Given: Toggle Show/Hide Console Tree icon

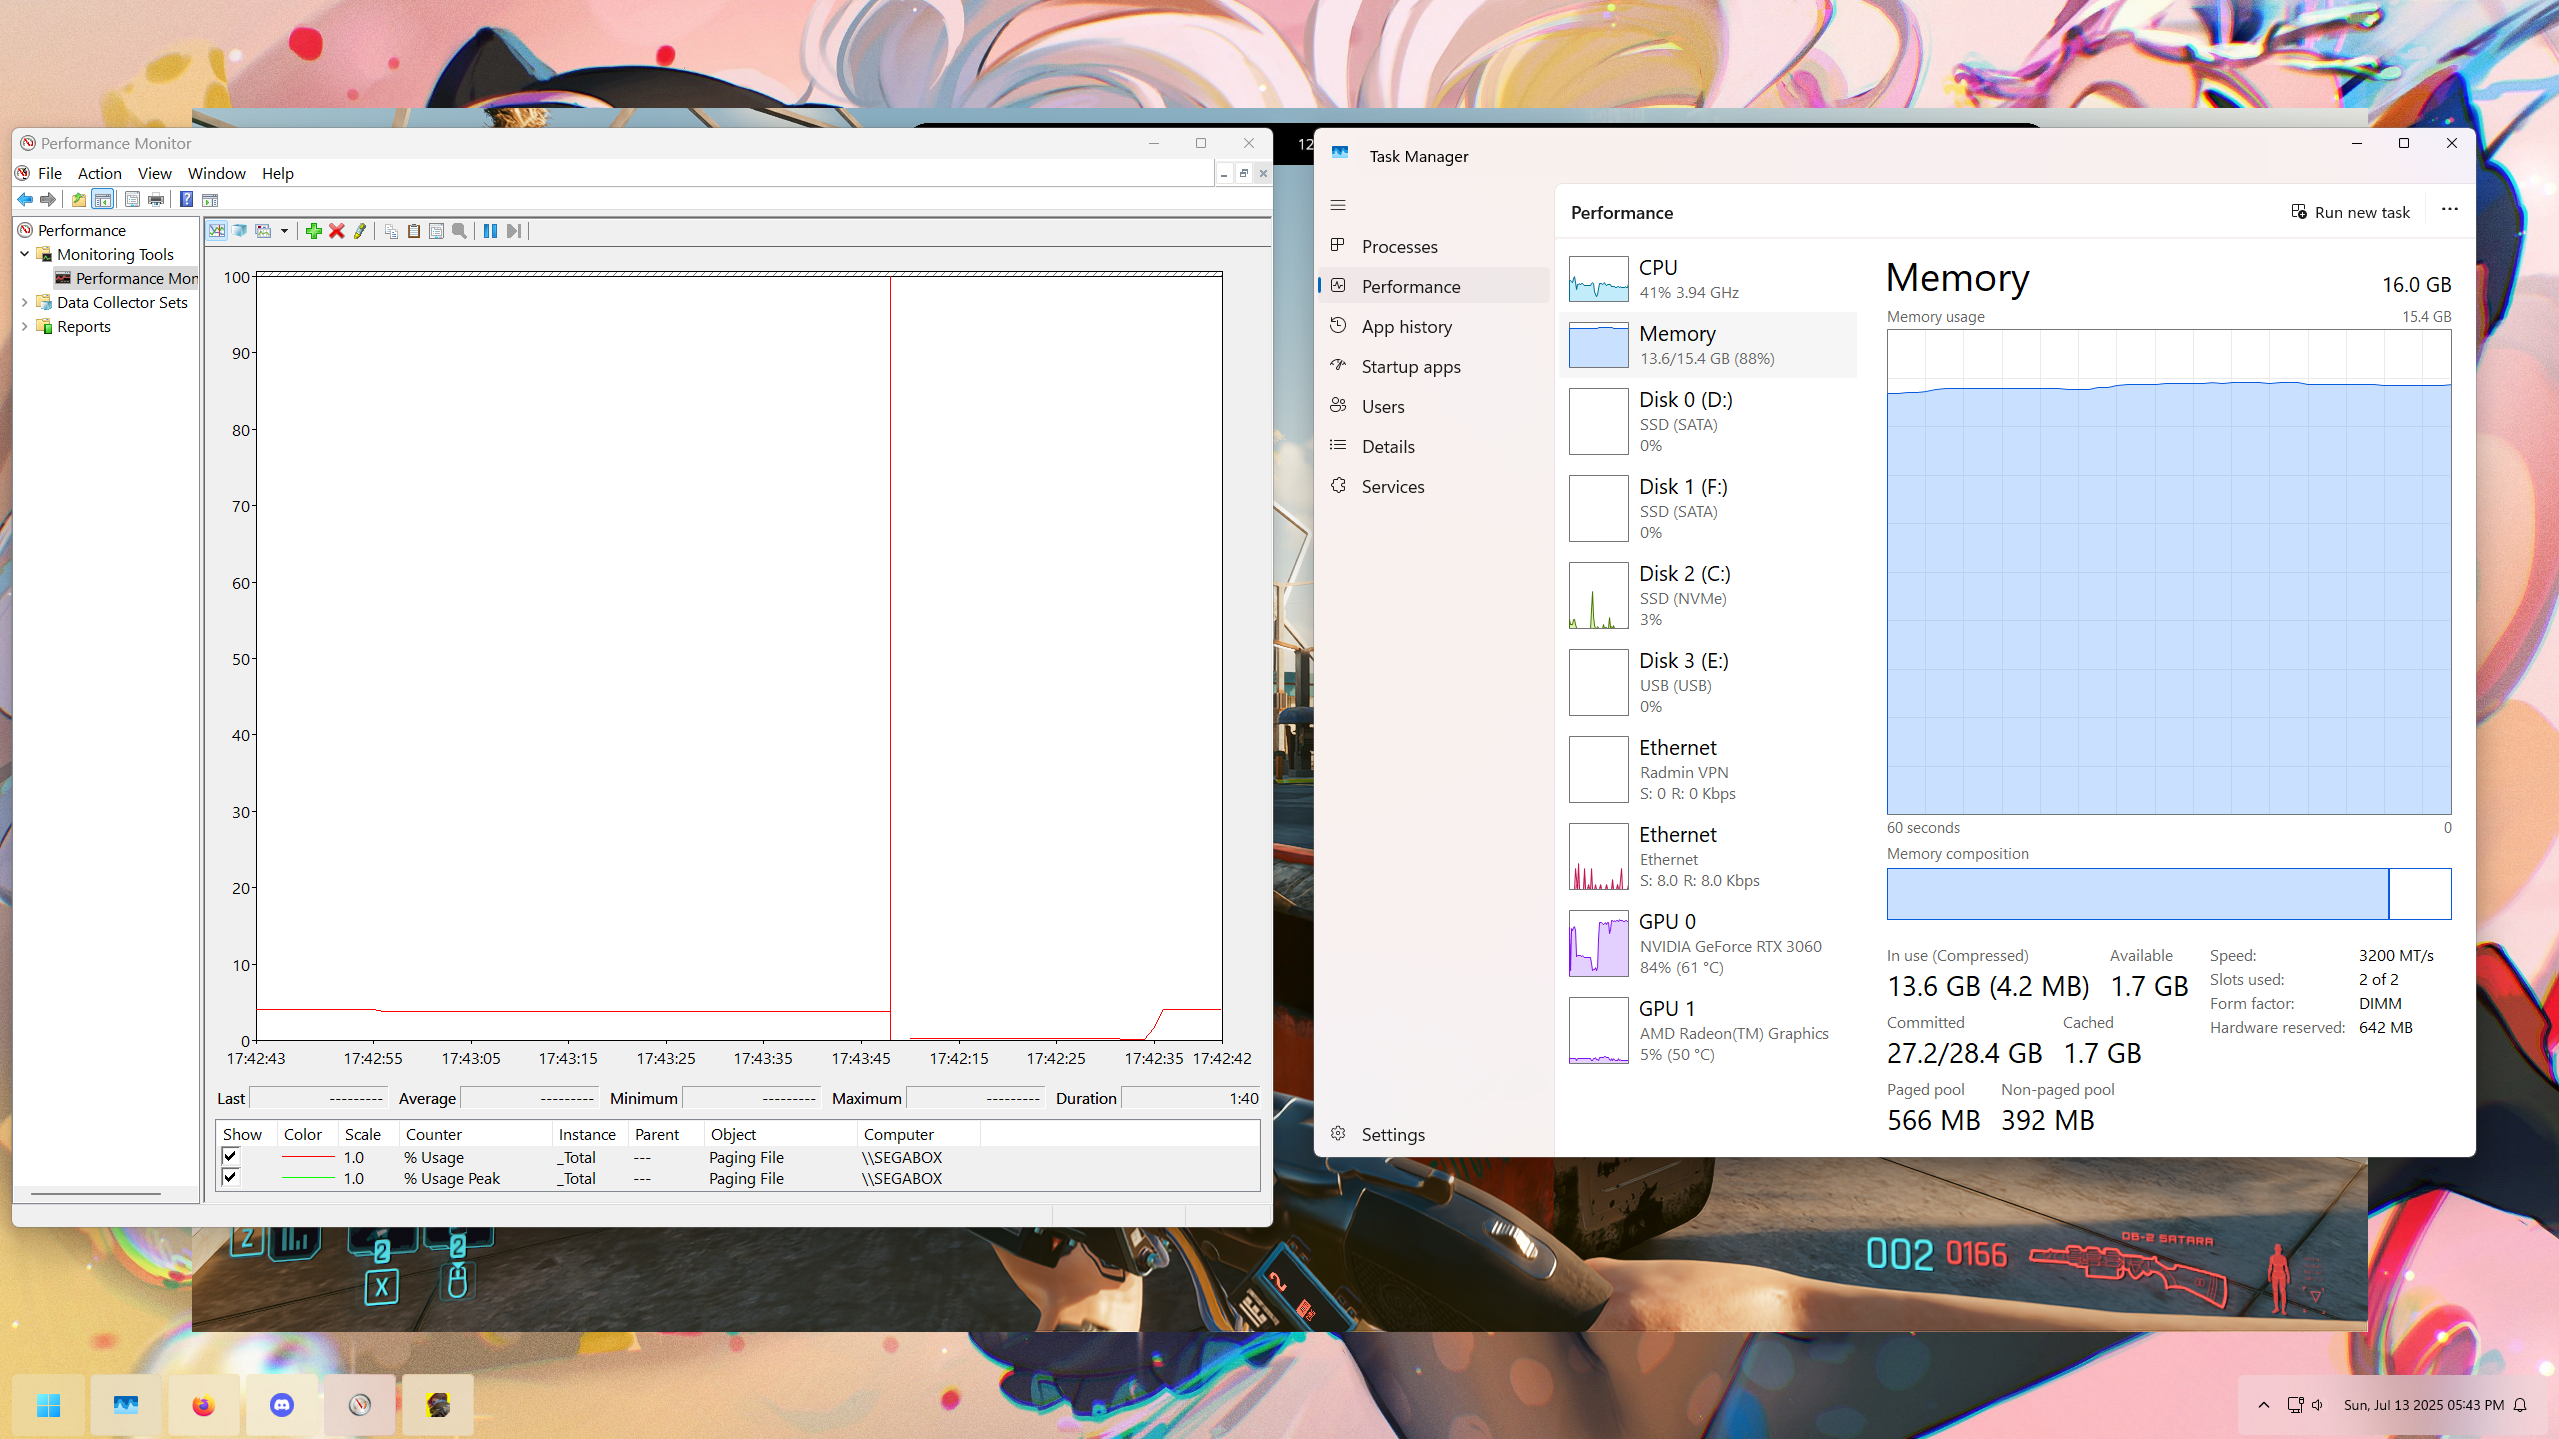Looking at the screenshot, I should [x=102, y=200].
